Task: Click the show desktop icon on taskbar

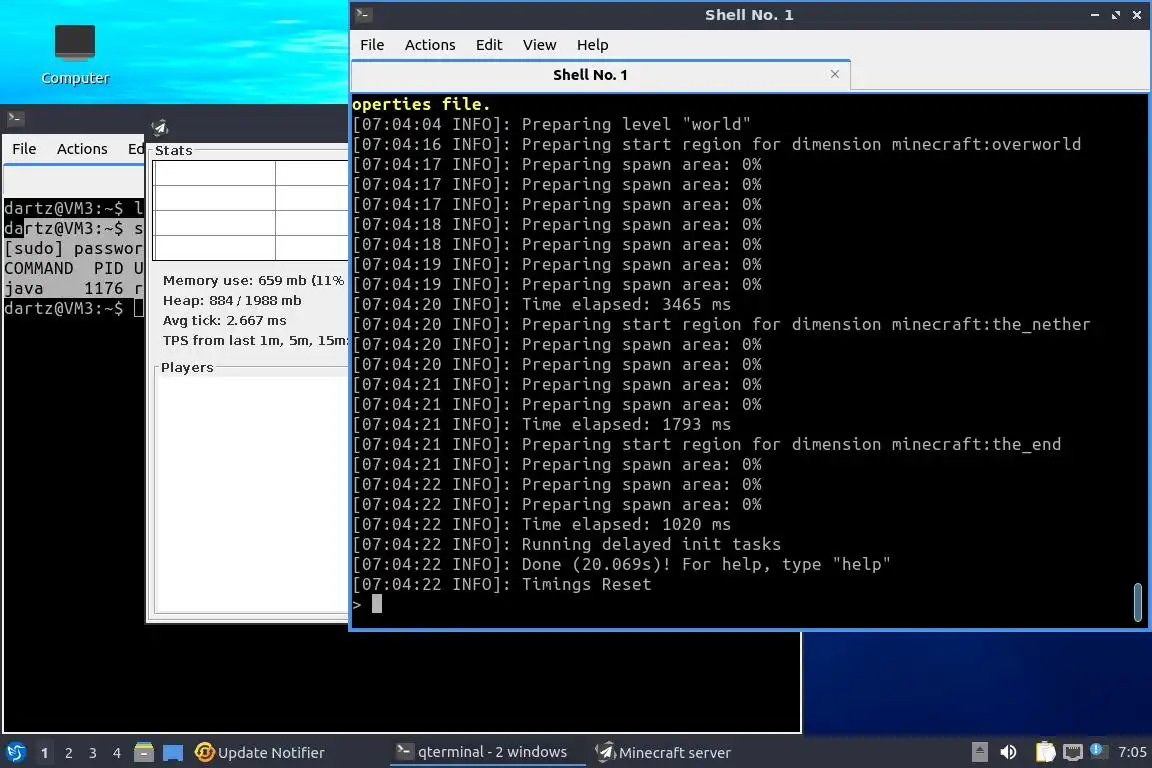Action: (x=173, y=753)
